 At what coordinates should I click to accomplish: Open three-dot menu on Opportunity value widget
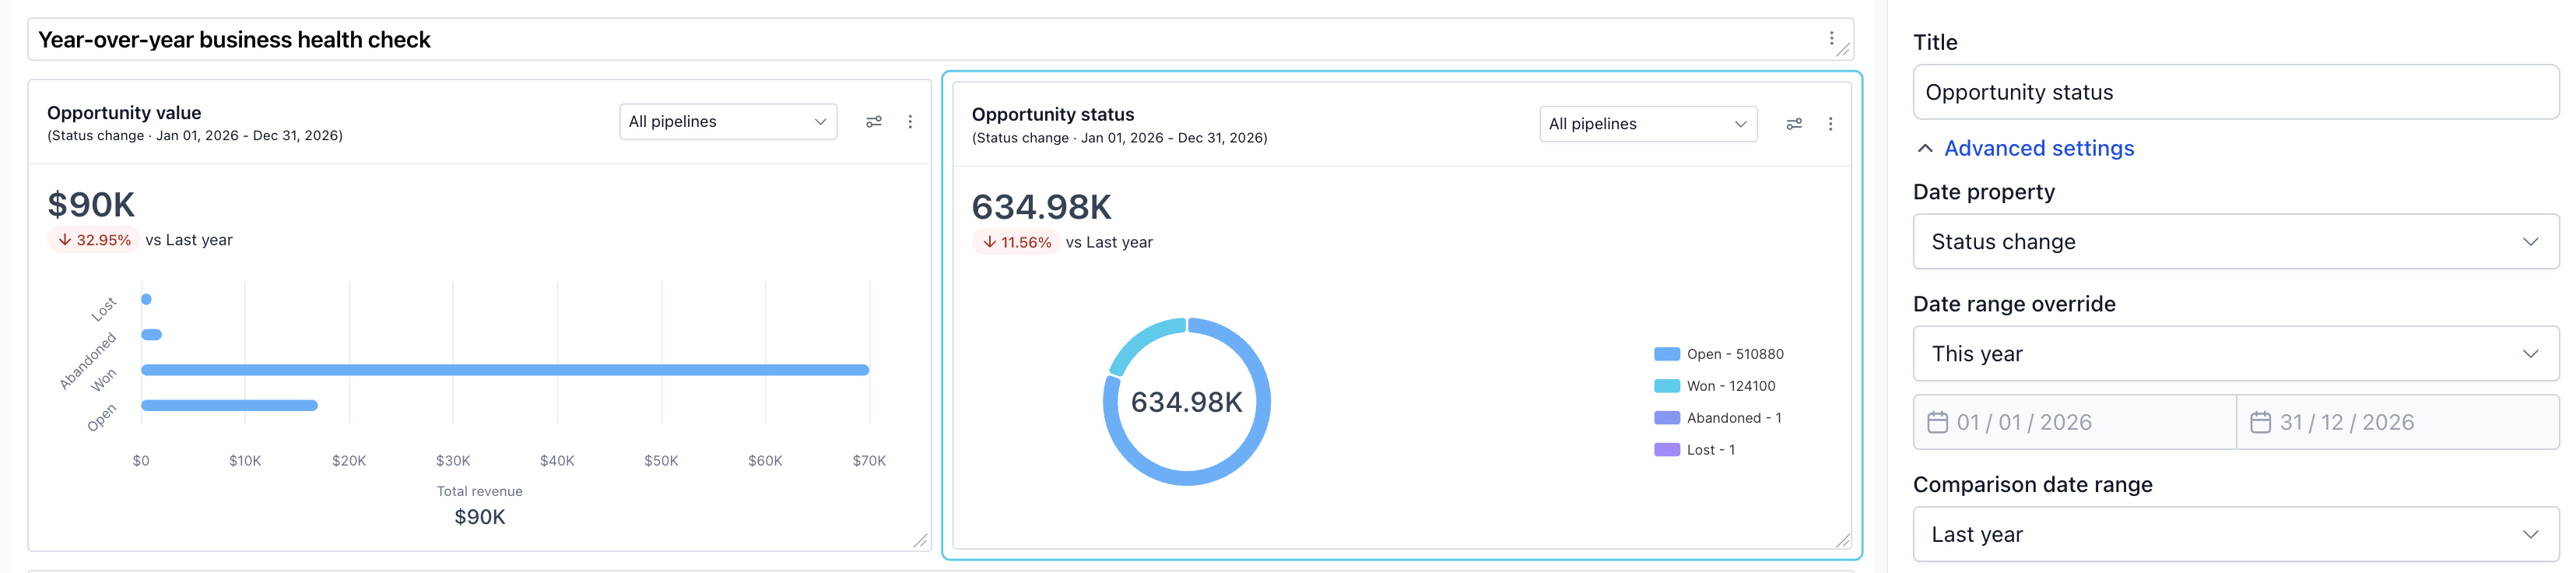tap(910, 121)
